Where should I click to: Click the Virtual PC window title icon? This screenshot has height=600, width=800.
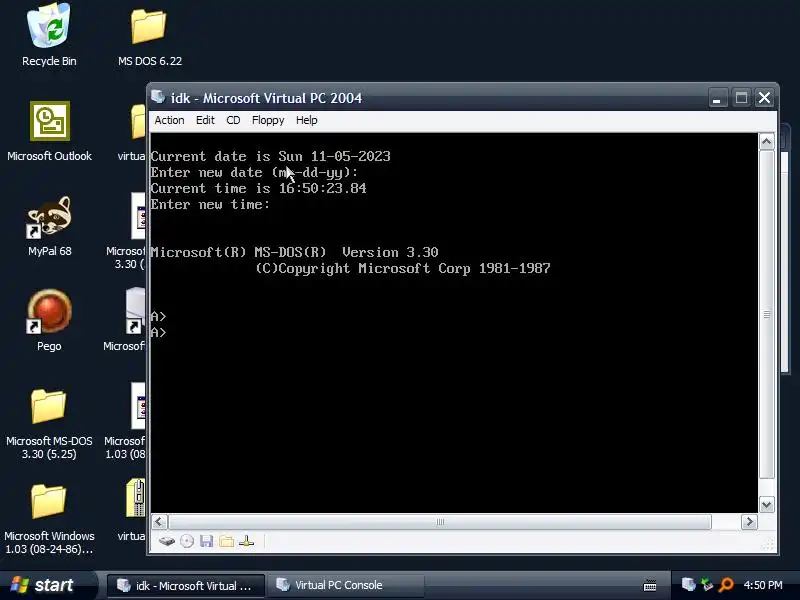pyautogui.click(x=158, y=97)
